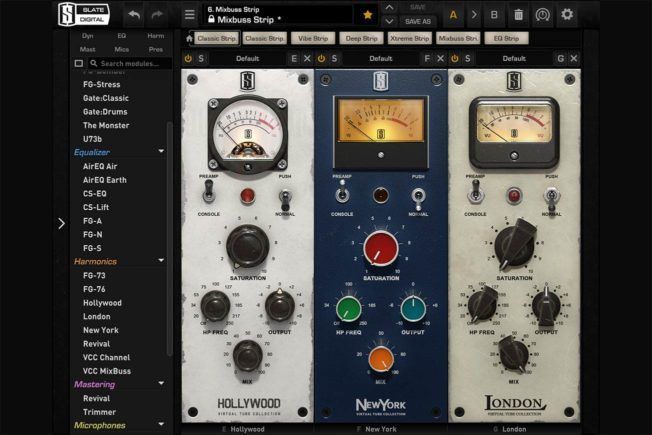This screenshot has height=435, width=652.
Task: Collapse the Harmonics category
Action: 161,260
